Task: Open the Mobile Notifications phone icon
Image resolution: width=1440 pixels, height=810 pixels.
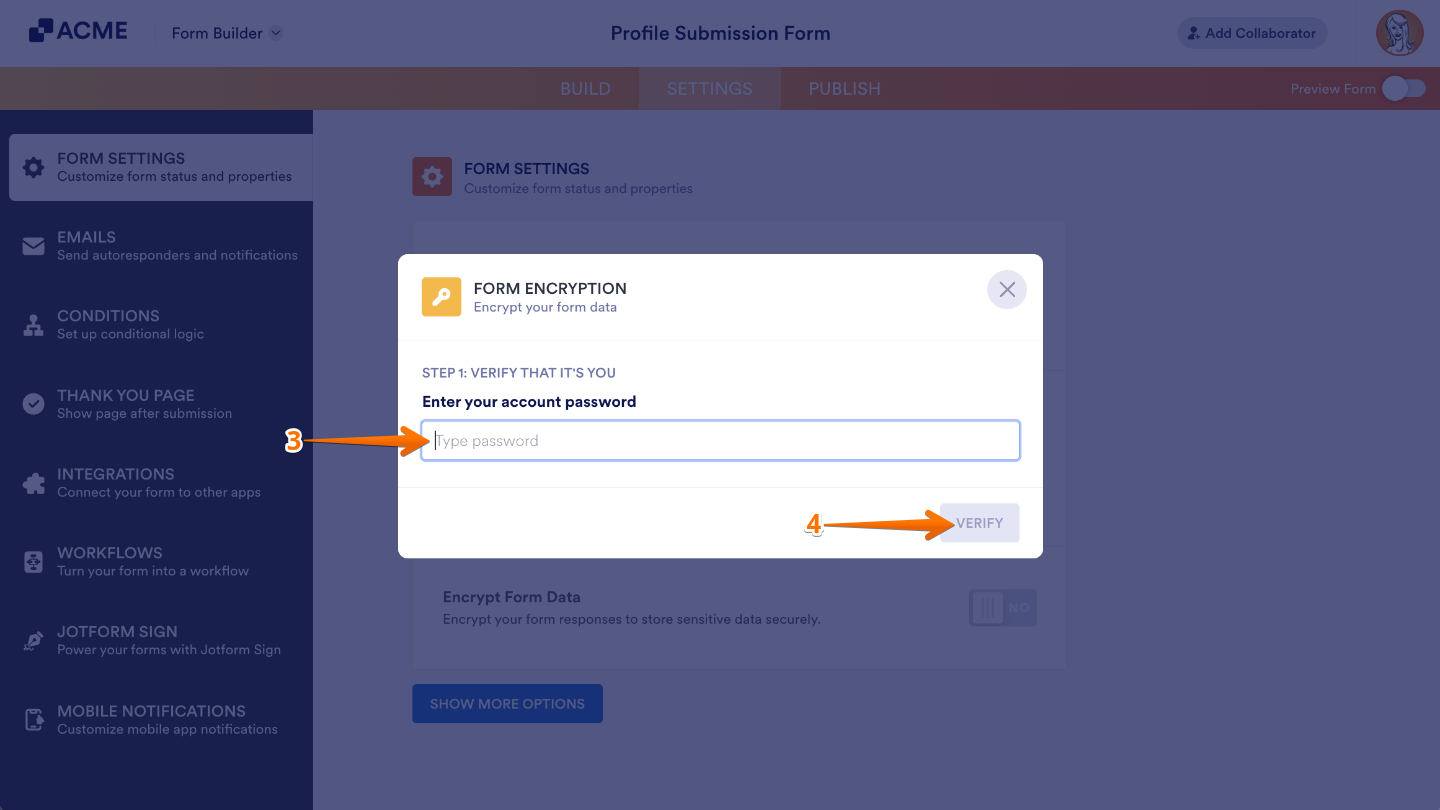Action: pyautogui.click(x=35, y=719)
